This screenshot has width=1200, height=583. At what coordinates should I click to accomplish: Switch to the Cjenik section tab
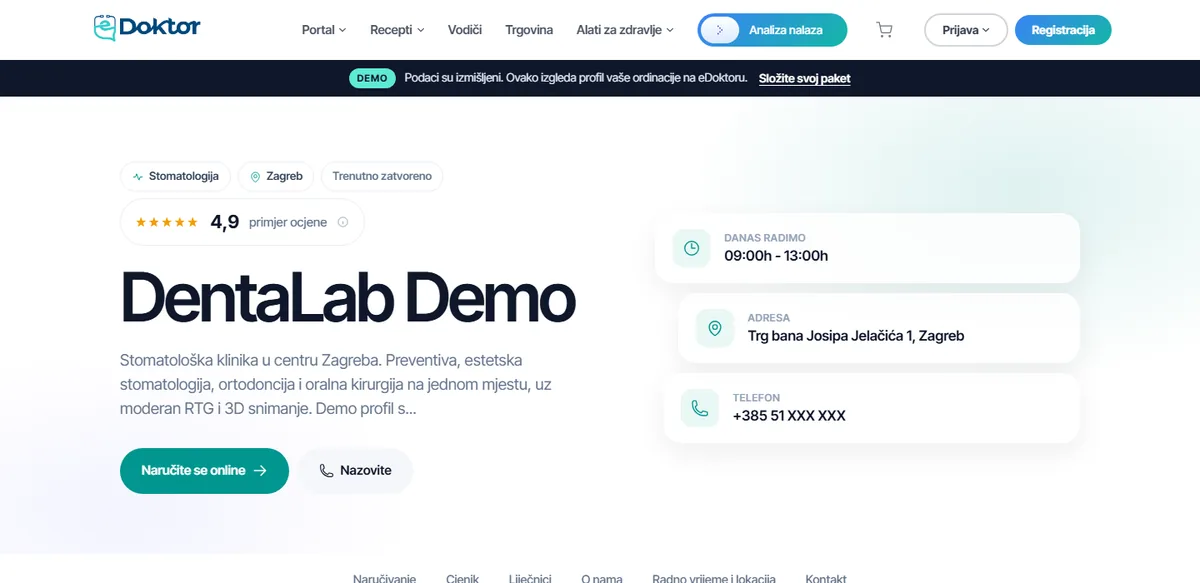463,578
